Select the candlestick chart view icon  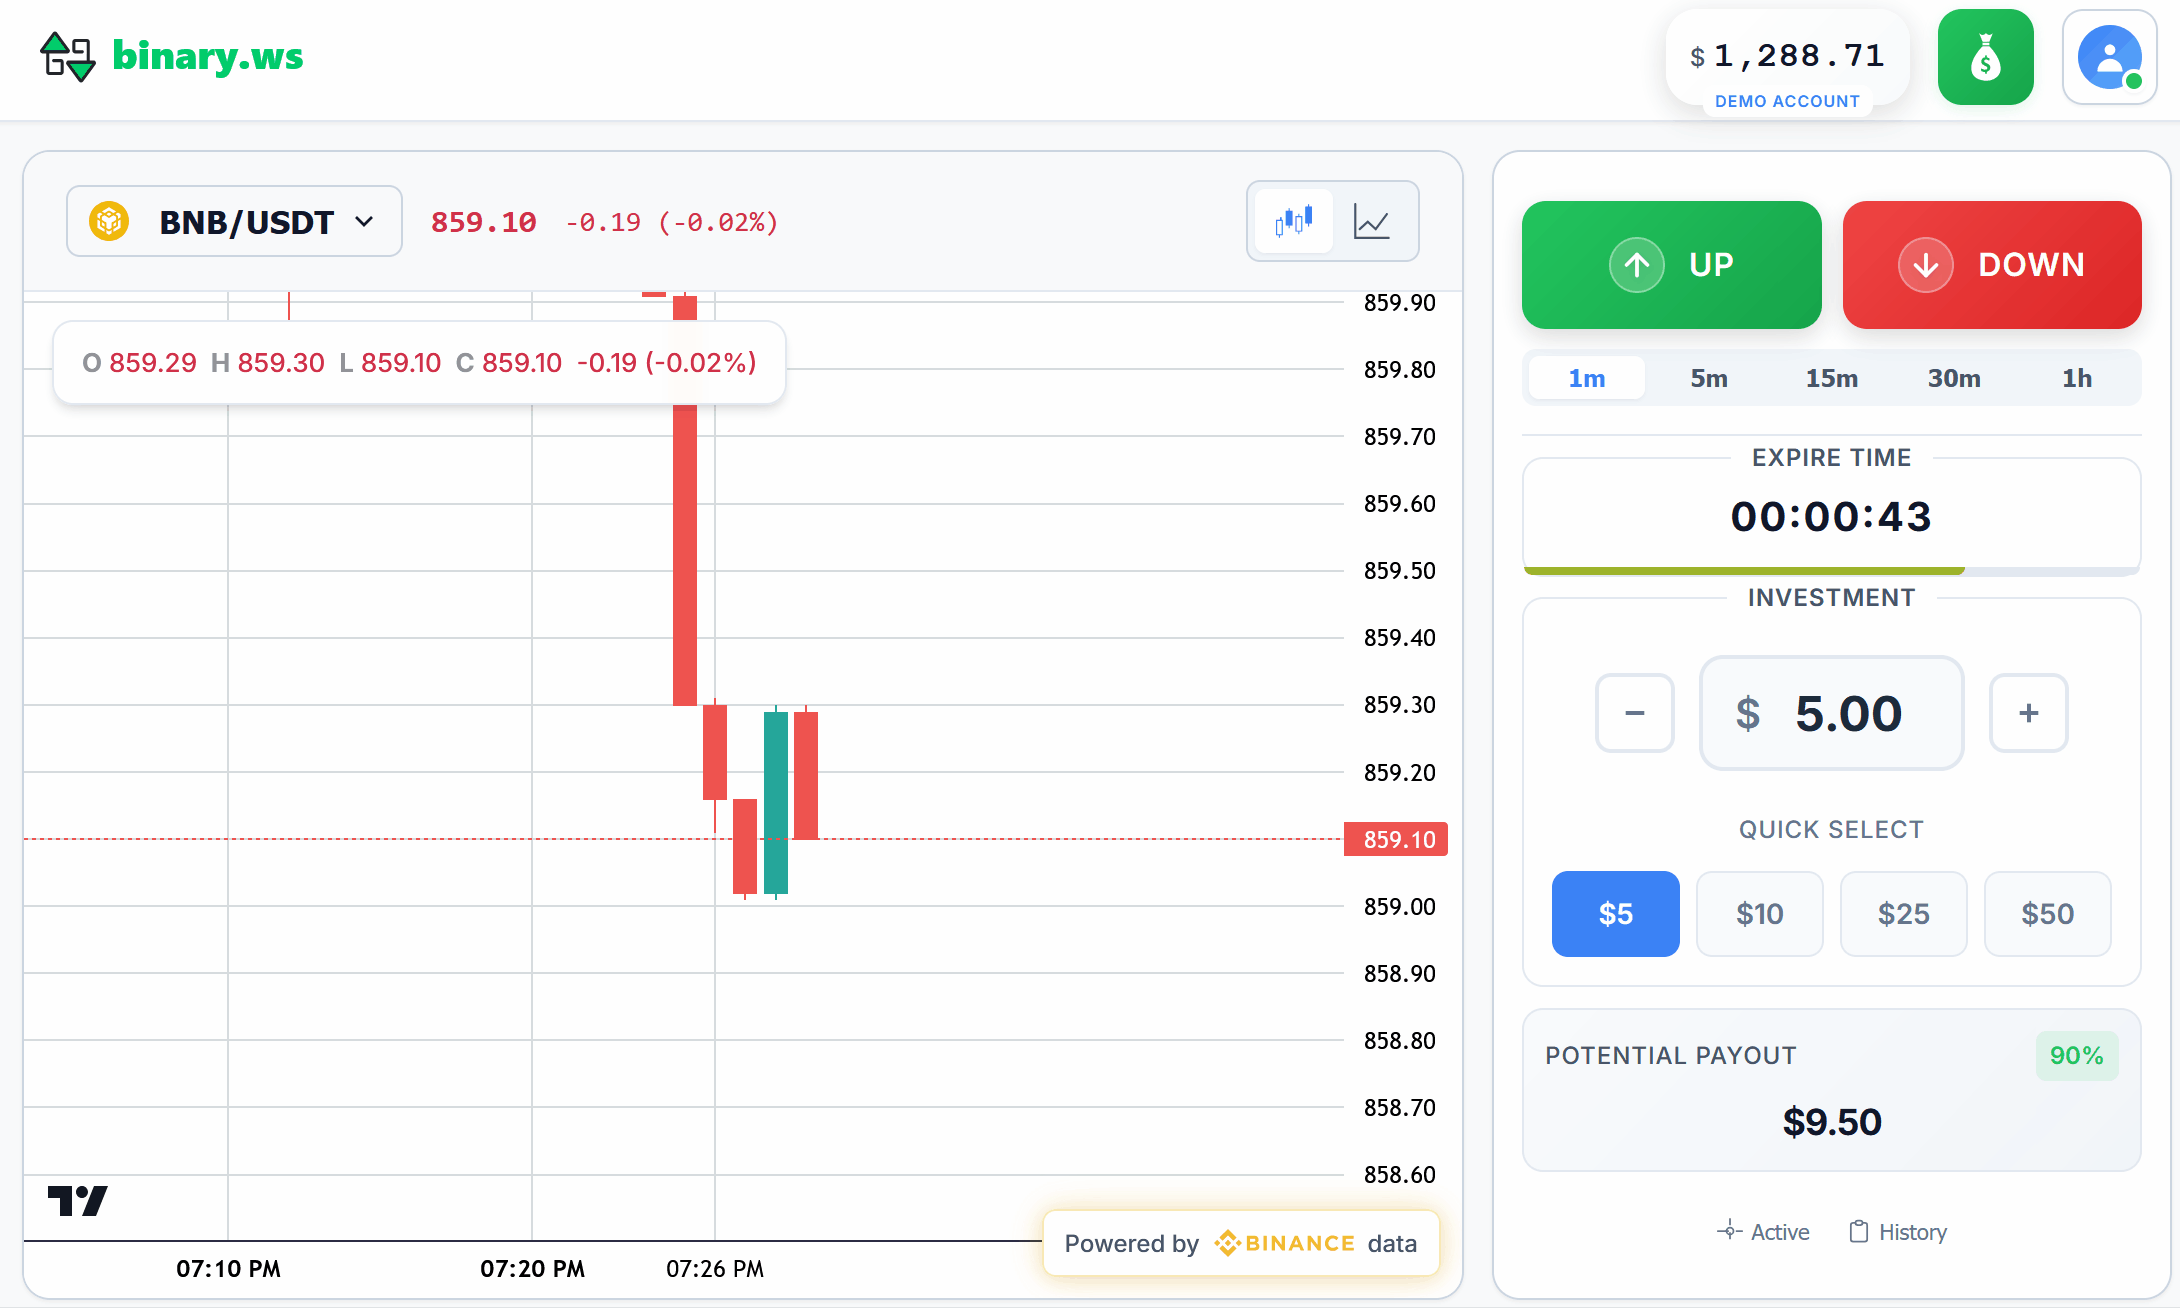pyautogui.click(x=1293, y=221)
